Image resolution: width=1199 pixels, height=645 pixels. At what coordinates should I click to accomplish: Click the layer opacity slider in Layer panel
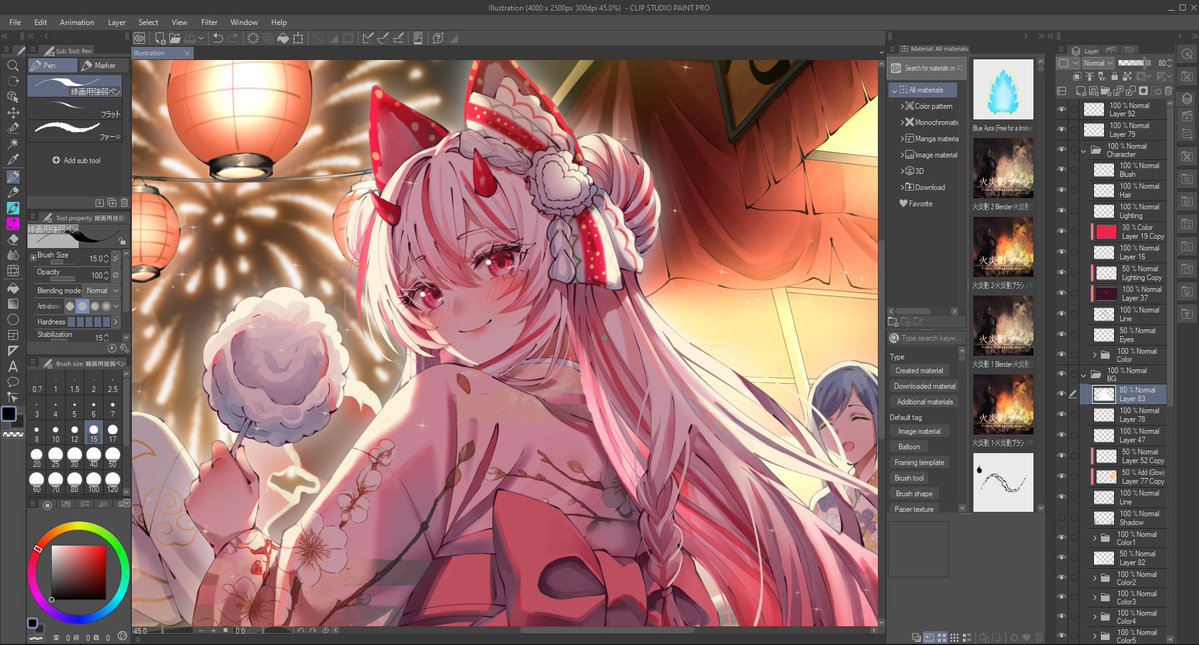pyautogui.click(x=1135, y=63)
